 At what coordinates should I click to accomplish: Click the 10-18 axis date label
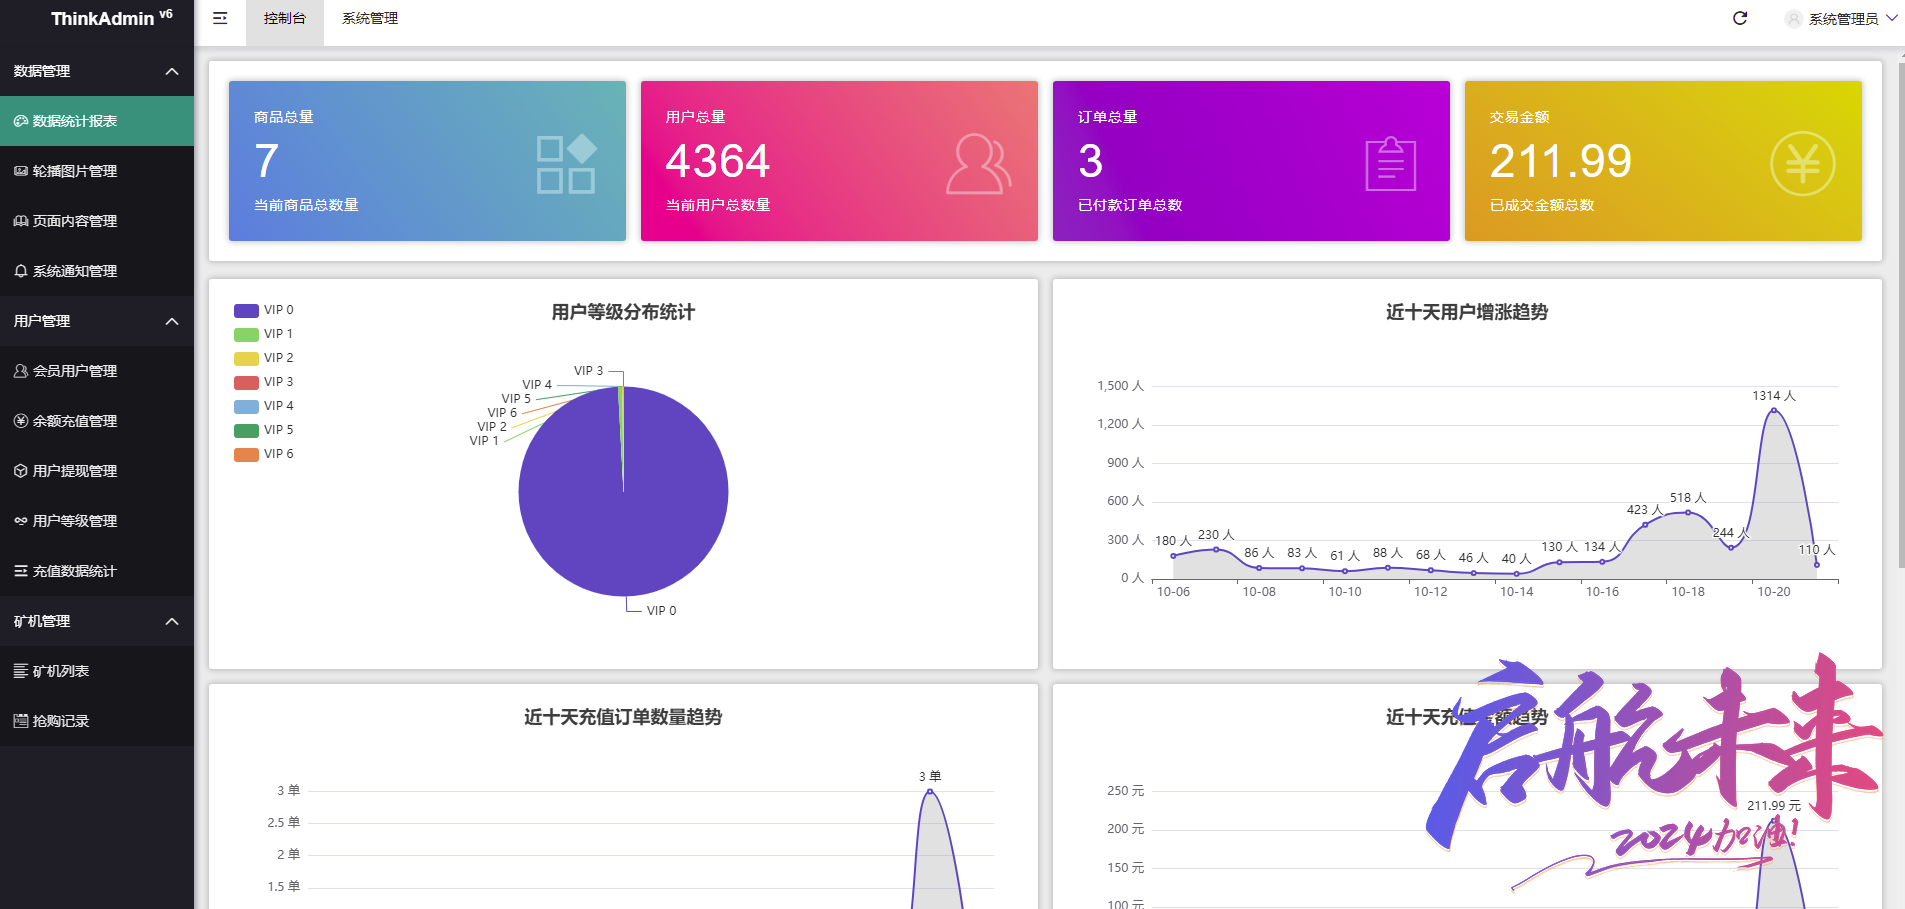coord(1688,592)
